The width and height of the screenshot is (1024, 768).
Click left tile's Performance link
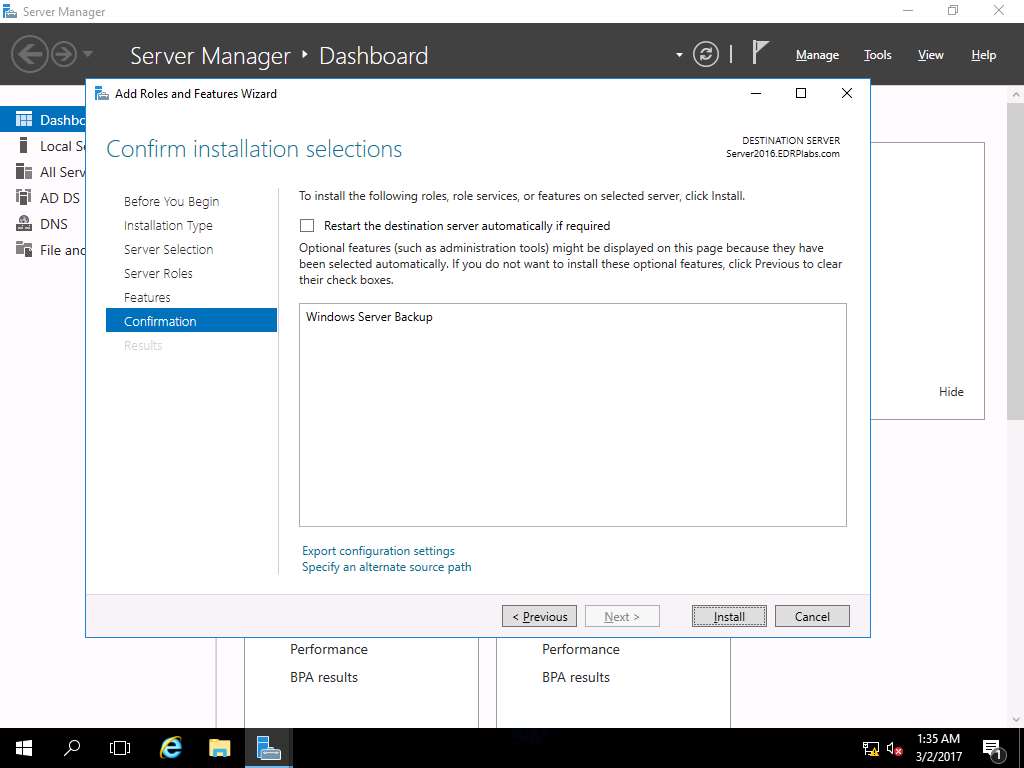pyautogui.click(x=328, y=649)
